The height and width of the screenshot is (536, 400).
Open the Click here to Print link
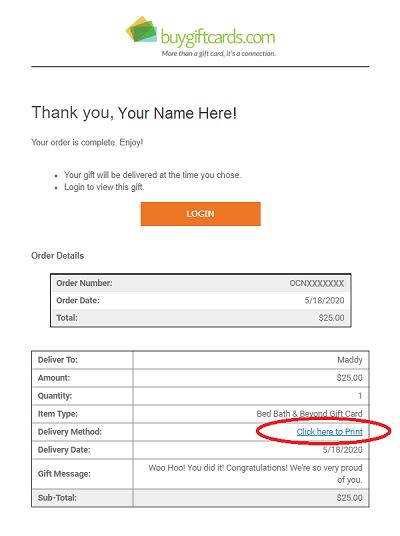coord(329,432)
